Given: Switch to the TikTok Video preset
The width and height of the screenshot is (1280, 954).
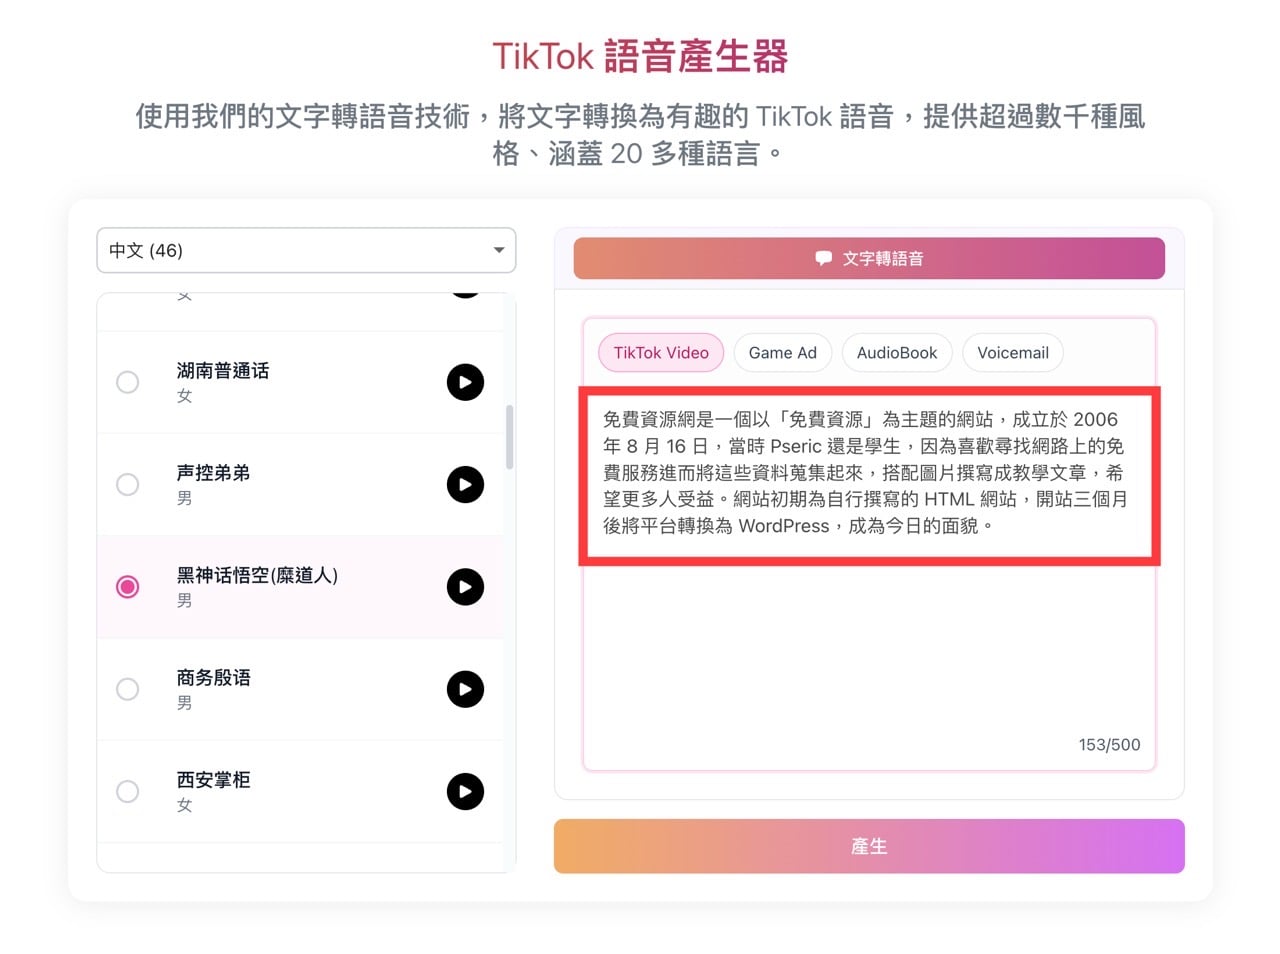Looking at the screenshot, I should (x=661, y=353).
